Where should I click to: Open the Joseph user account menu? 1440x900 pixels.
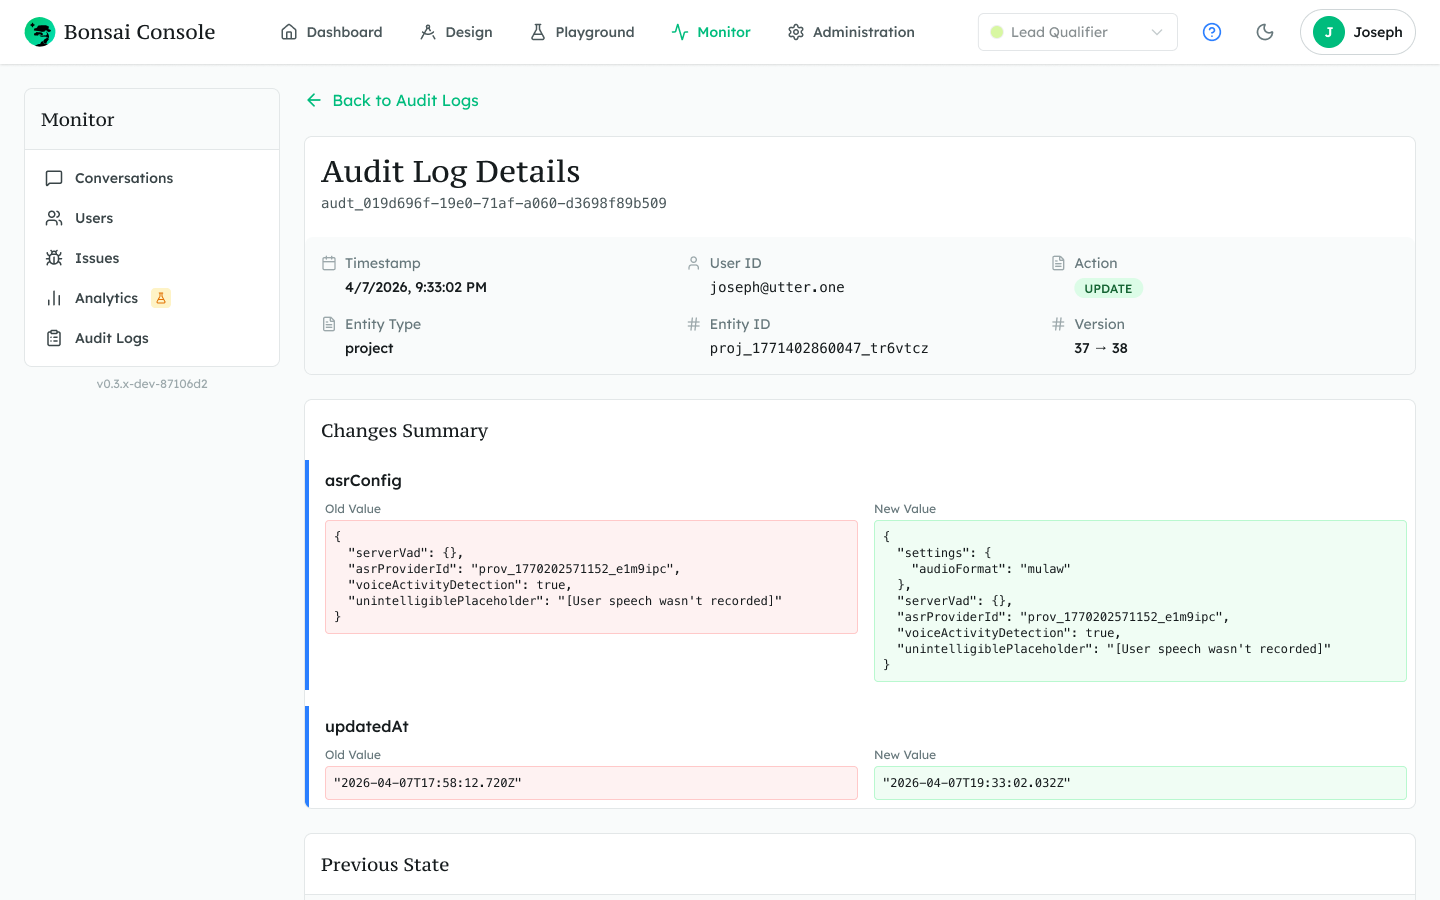point(1357,32)
